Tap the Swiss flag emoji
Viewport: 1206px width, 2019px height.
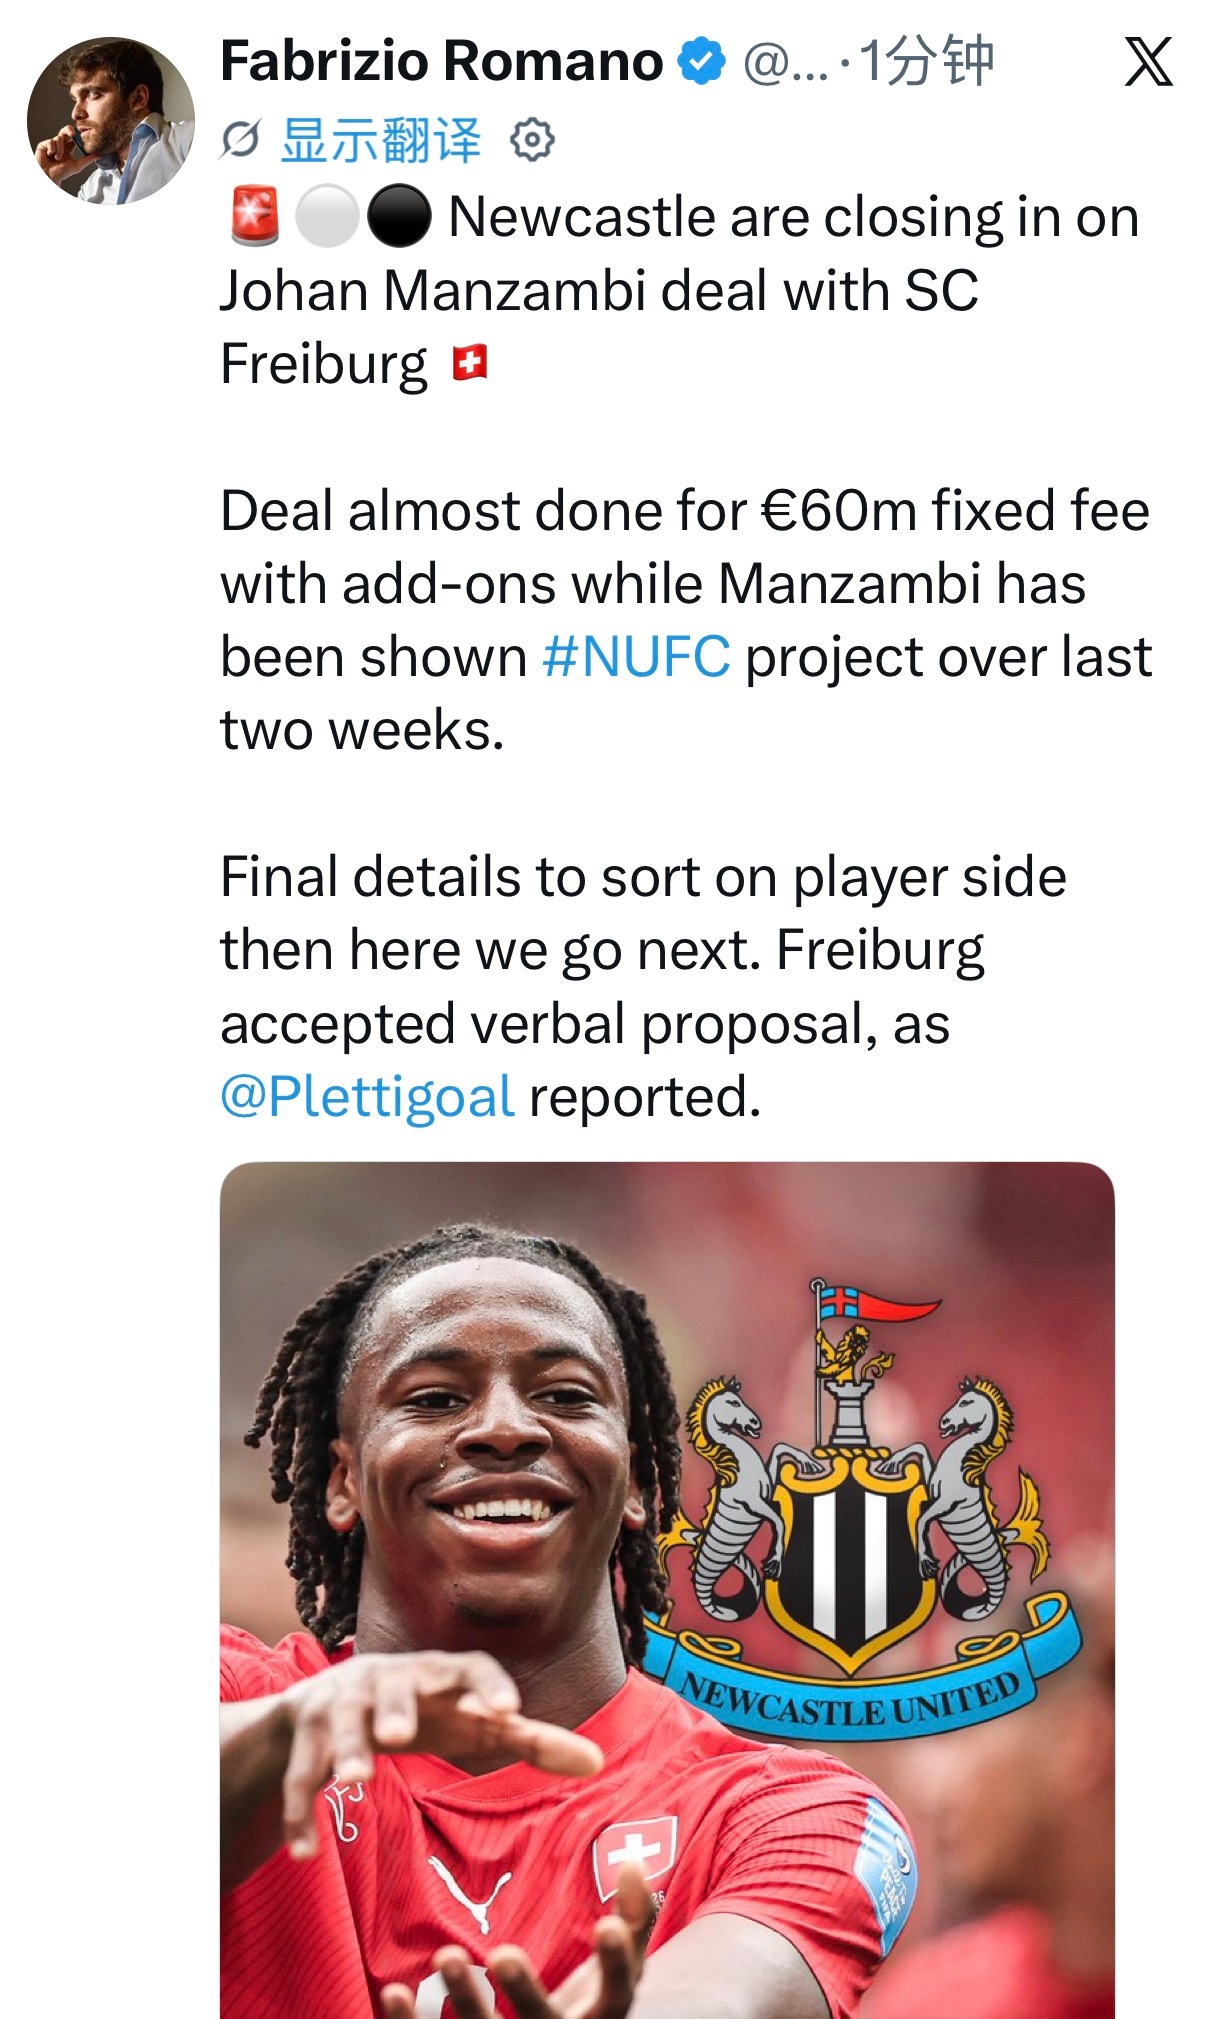[x=469, y=363]
